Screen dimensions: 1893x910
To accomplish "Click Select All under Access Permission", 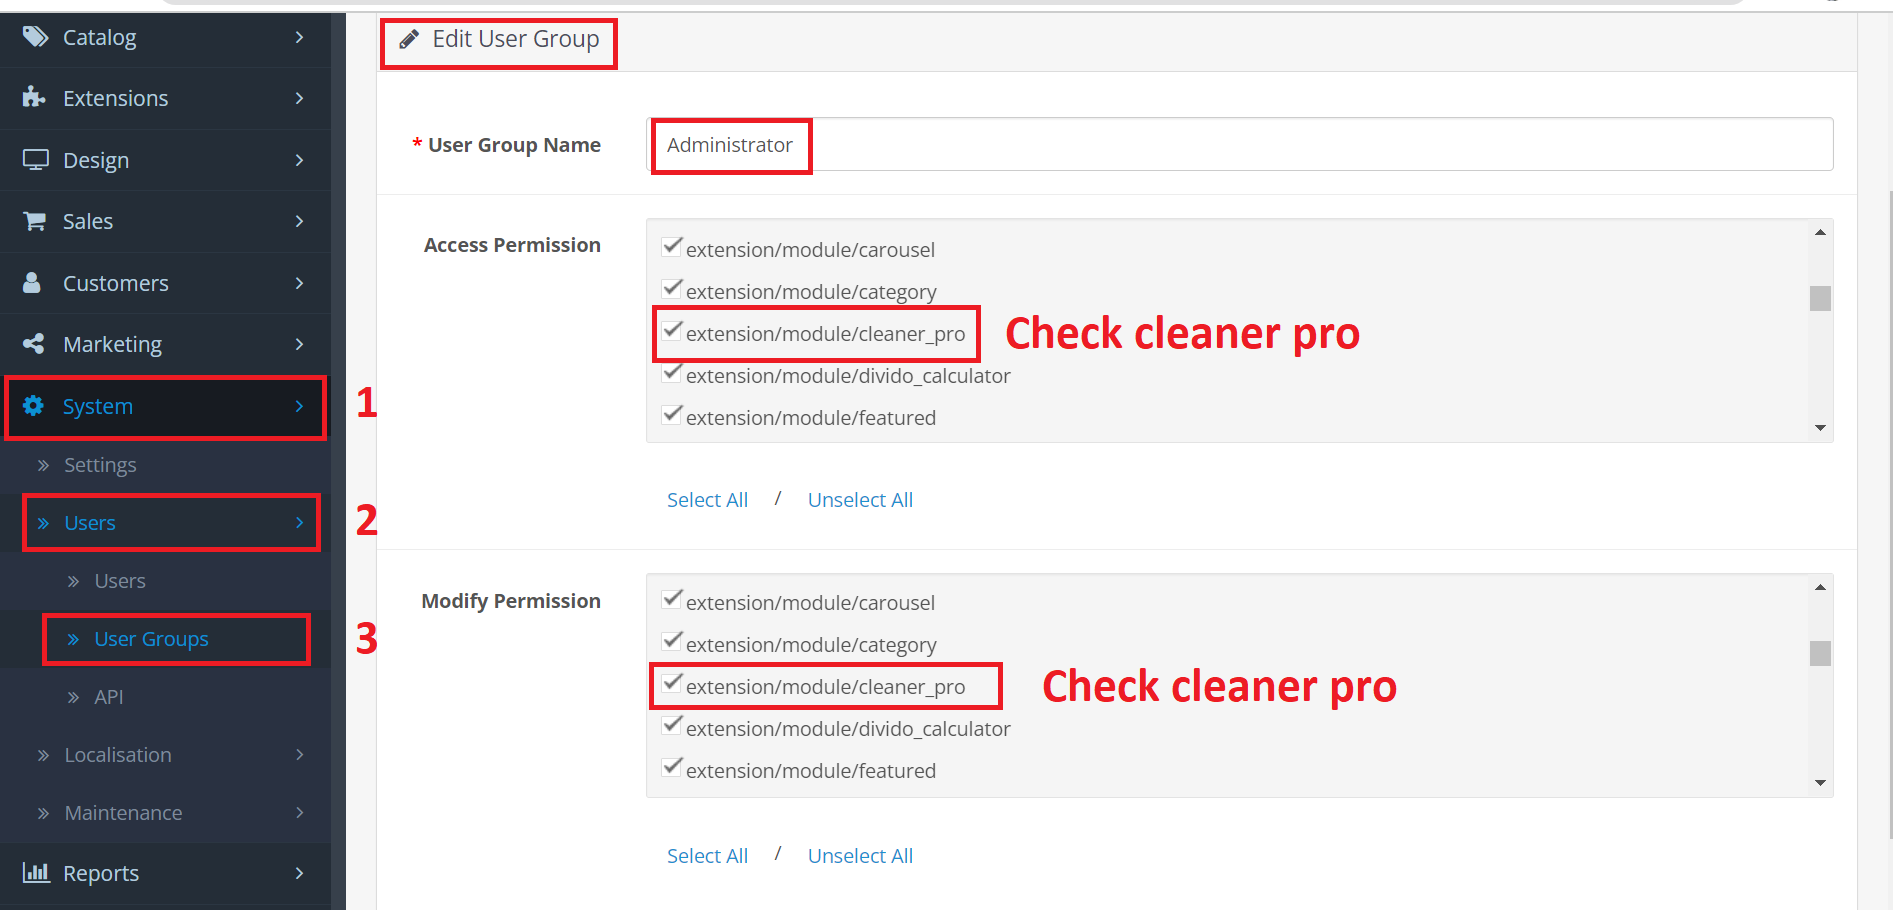I will (707, 500).
